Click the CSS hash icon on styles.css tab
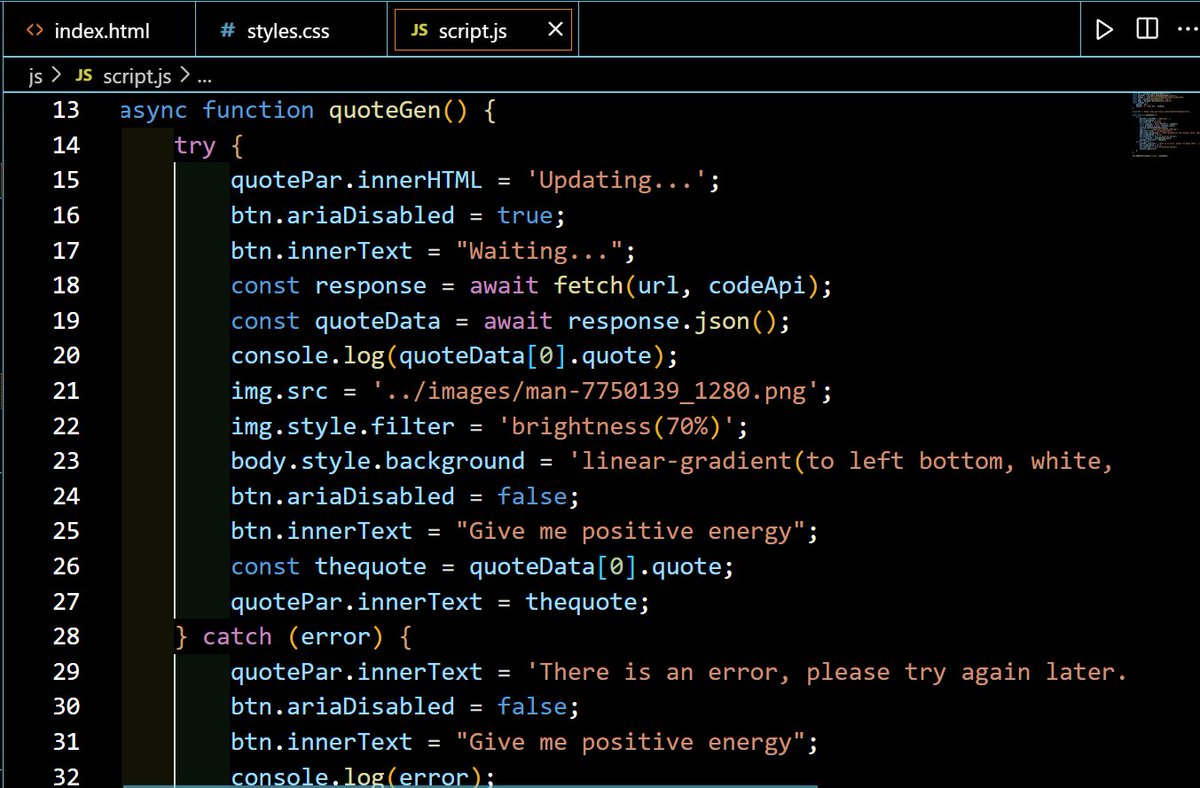 click(227, 31)
